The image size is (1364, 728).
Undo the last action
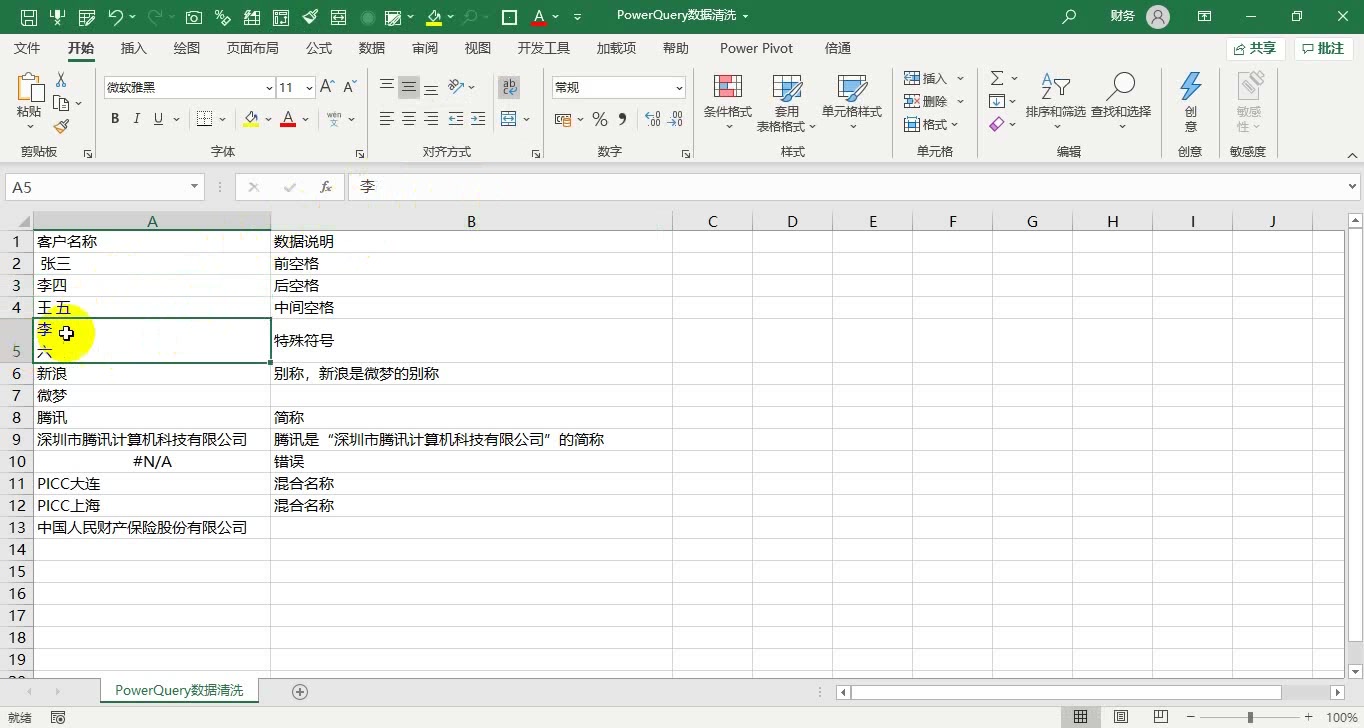click(x=115, y=17)
